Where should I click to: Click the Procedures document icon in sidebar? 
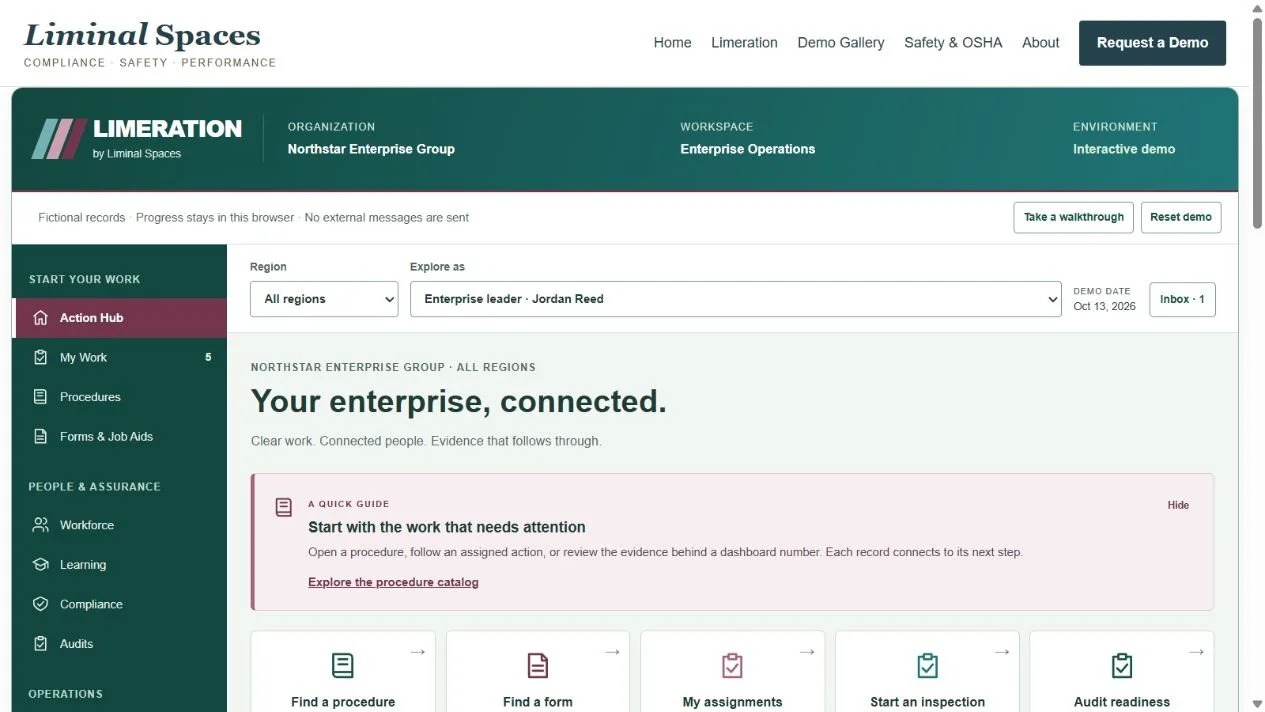[x=40, y=397]
